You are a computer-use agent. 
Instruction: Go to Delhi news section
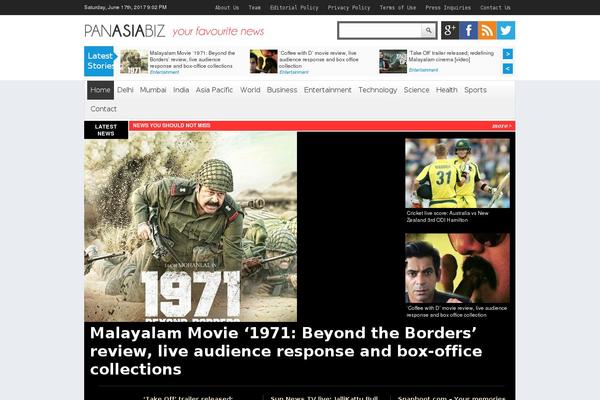(x=125, y=90)
